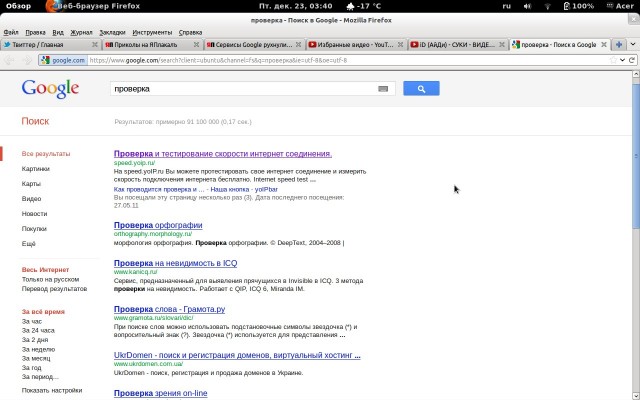Click the blue search magnifier button
The height and width of the screenshot is (400, 640).
(x=421, y=89)
